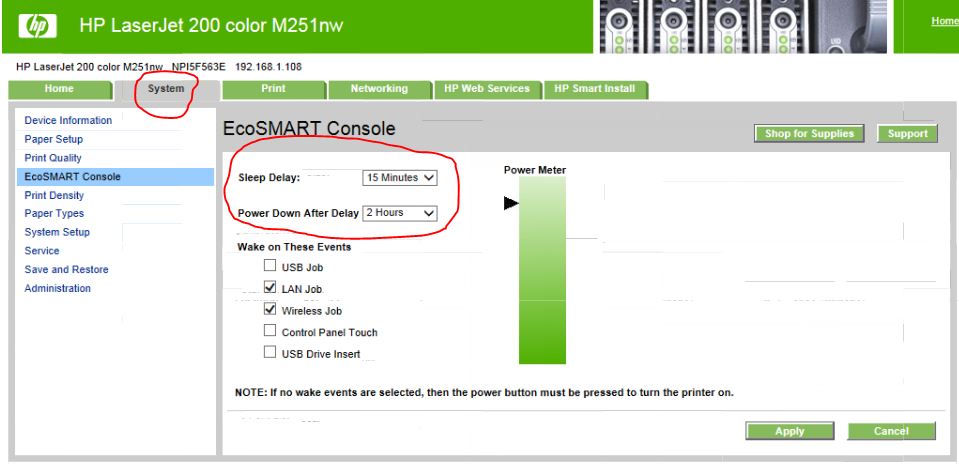Uncheck the LAN Job checkbox
The image size is (959, 464).
pyautogui.click(x=270, y=287)
